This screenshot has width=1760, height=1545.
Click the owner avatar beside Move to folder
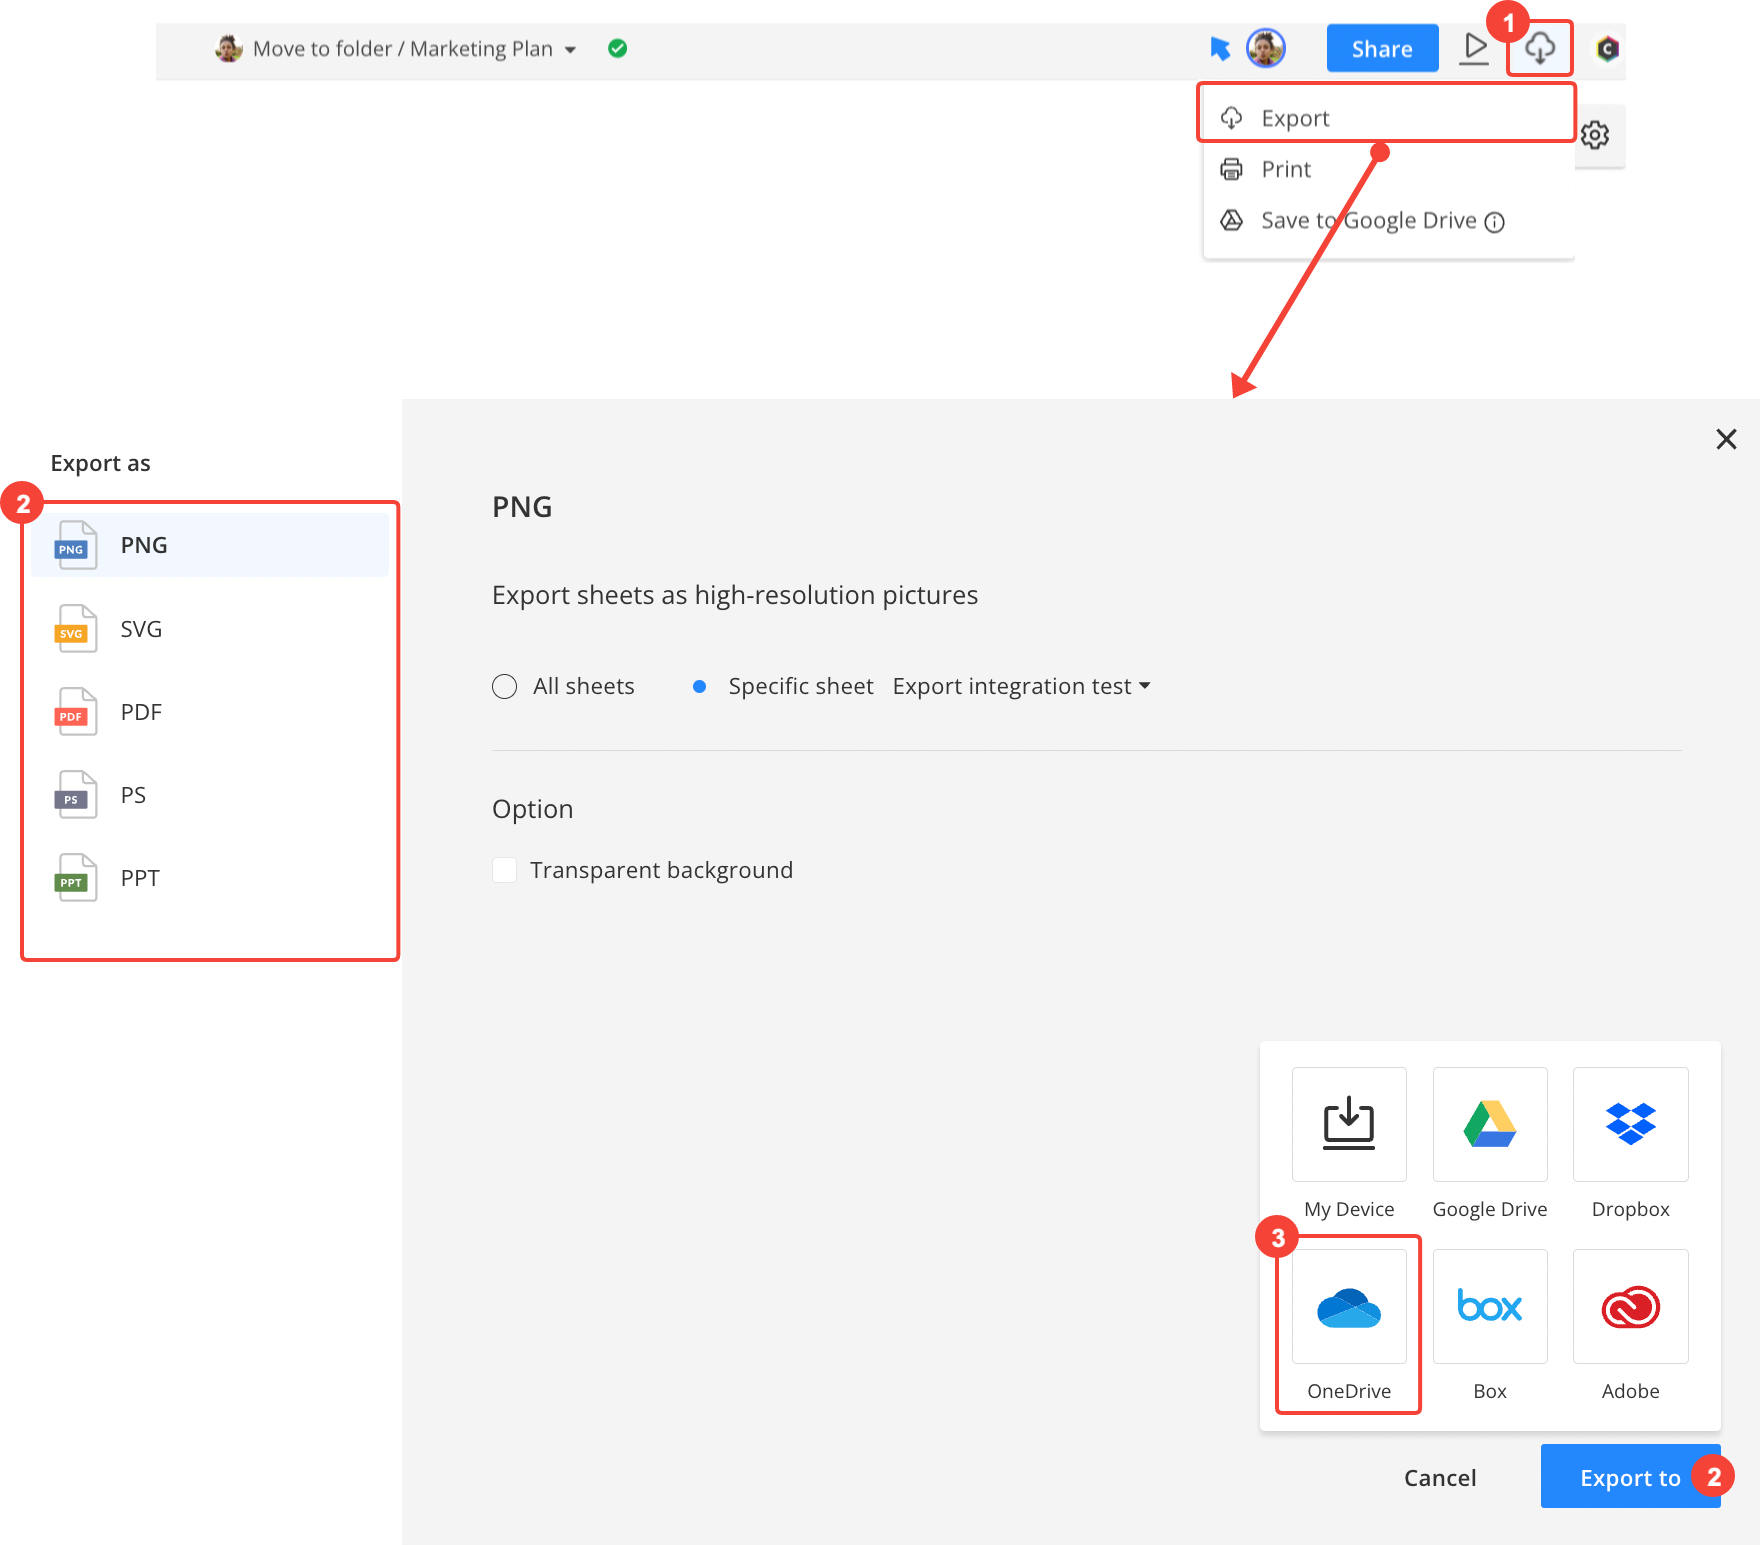tap(229, 48)
